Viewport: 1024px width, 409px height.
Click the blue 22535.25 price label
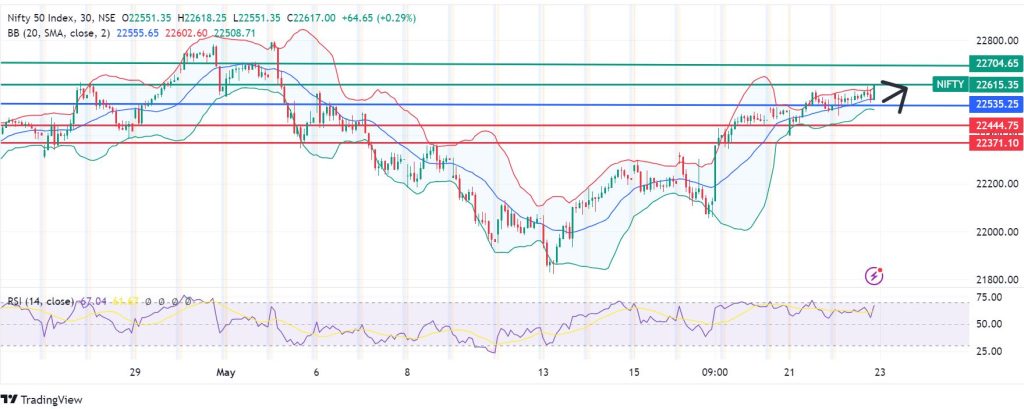(x=997, y=104)
